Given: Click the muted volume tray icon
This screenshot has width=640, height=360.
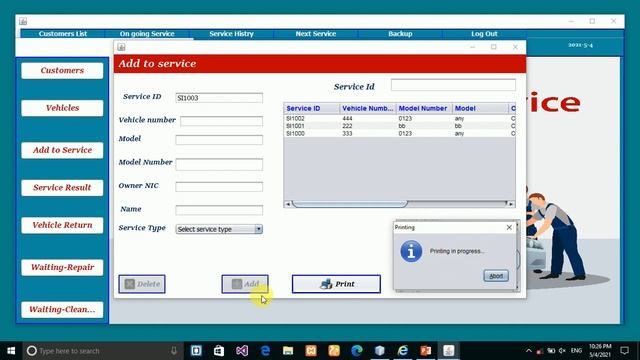Looking at the screenshot, I should (x=562, y=351).
